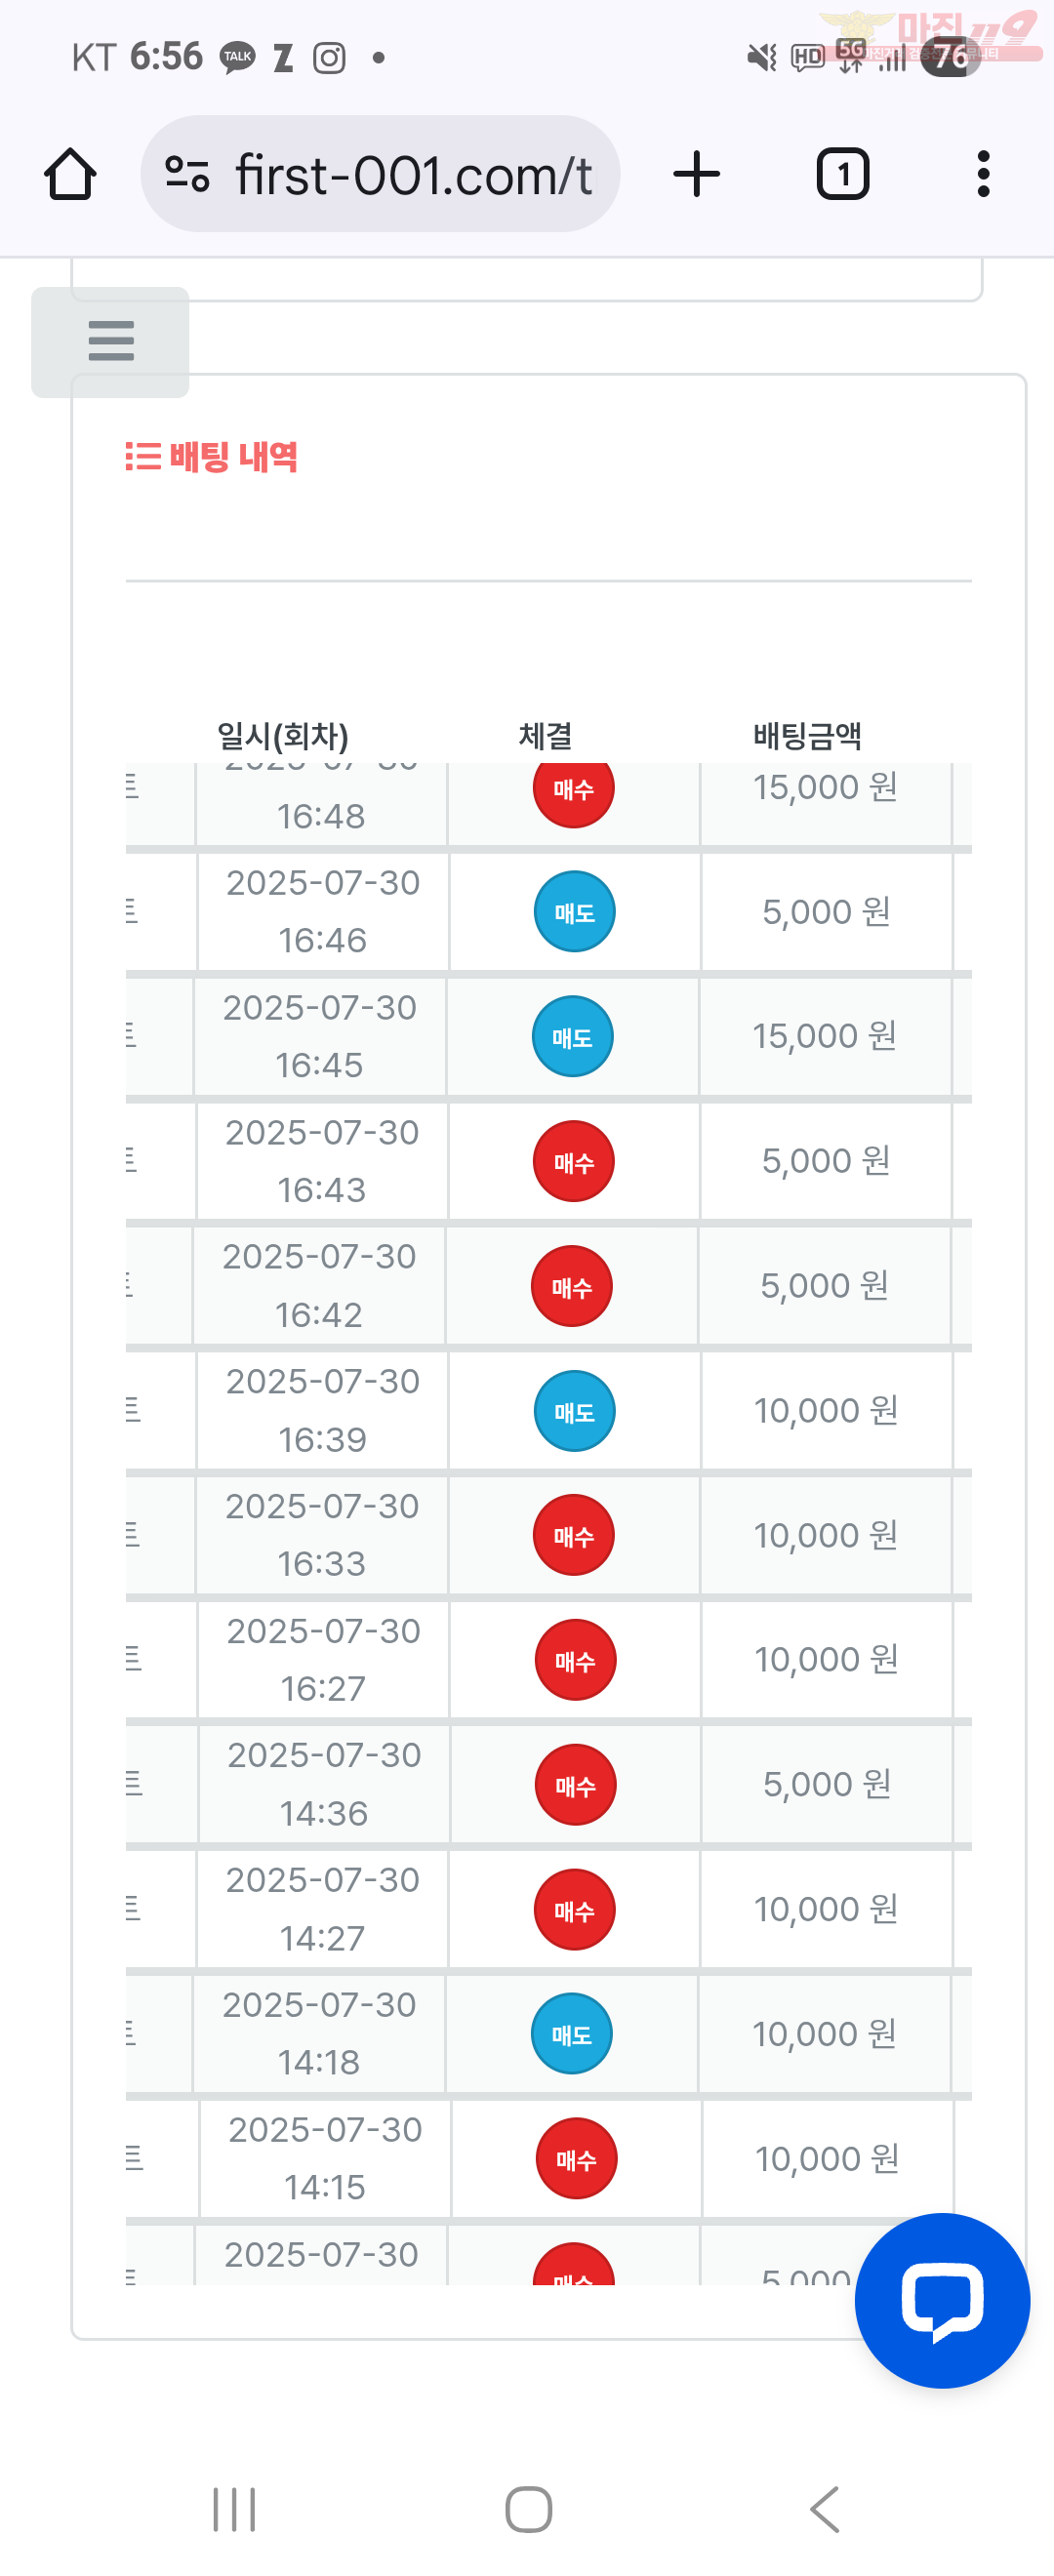
Task: Expand details icon for the 16:45 row
Action: 132,1035
